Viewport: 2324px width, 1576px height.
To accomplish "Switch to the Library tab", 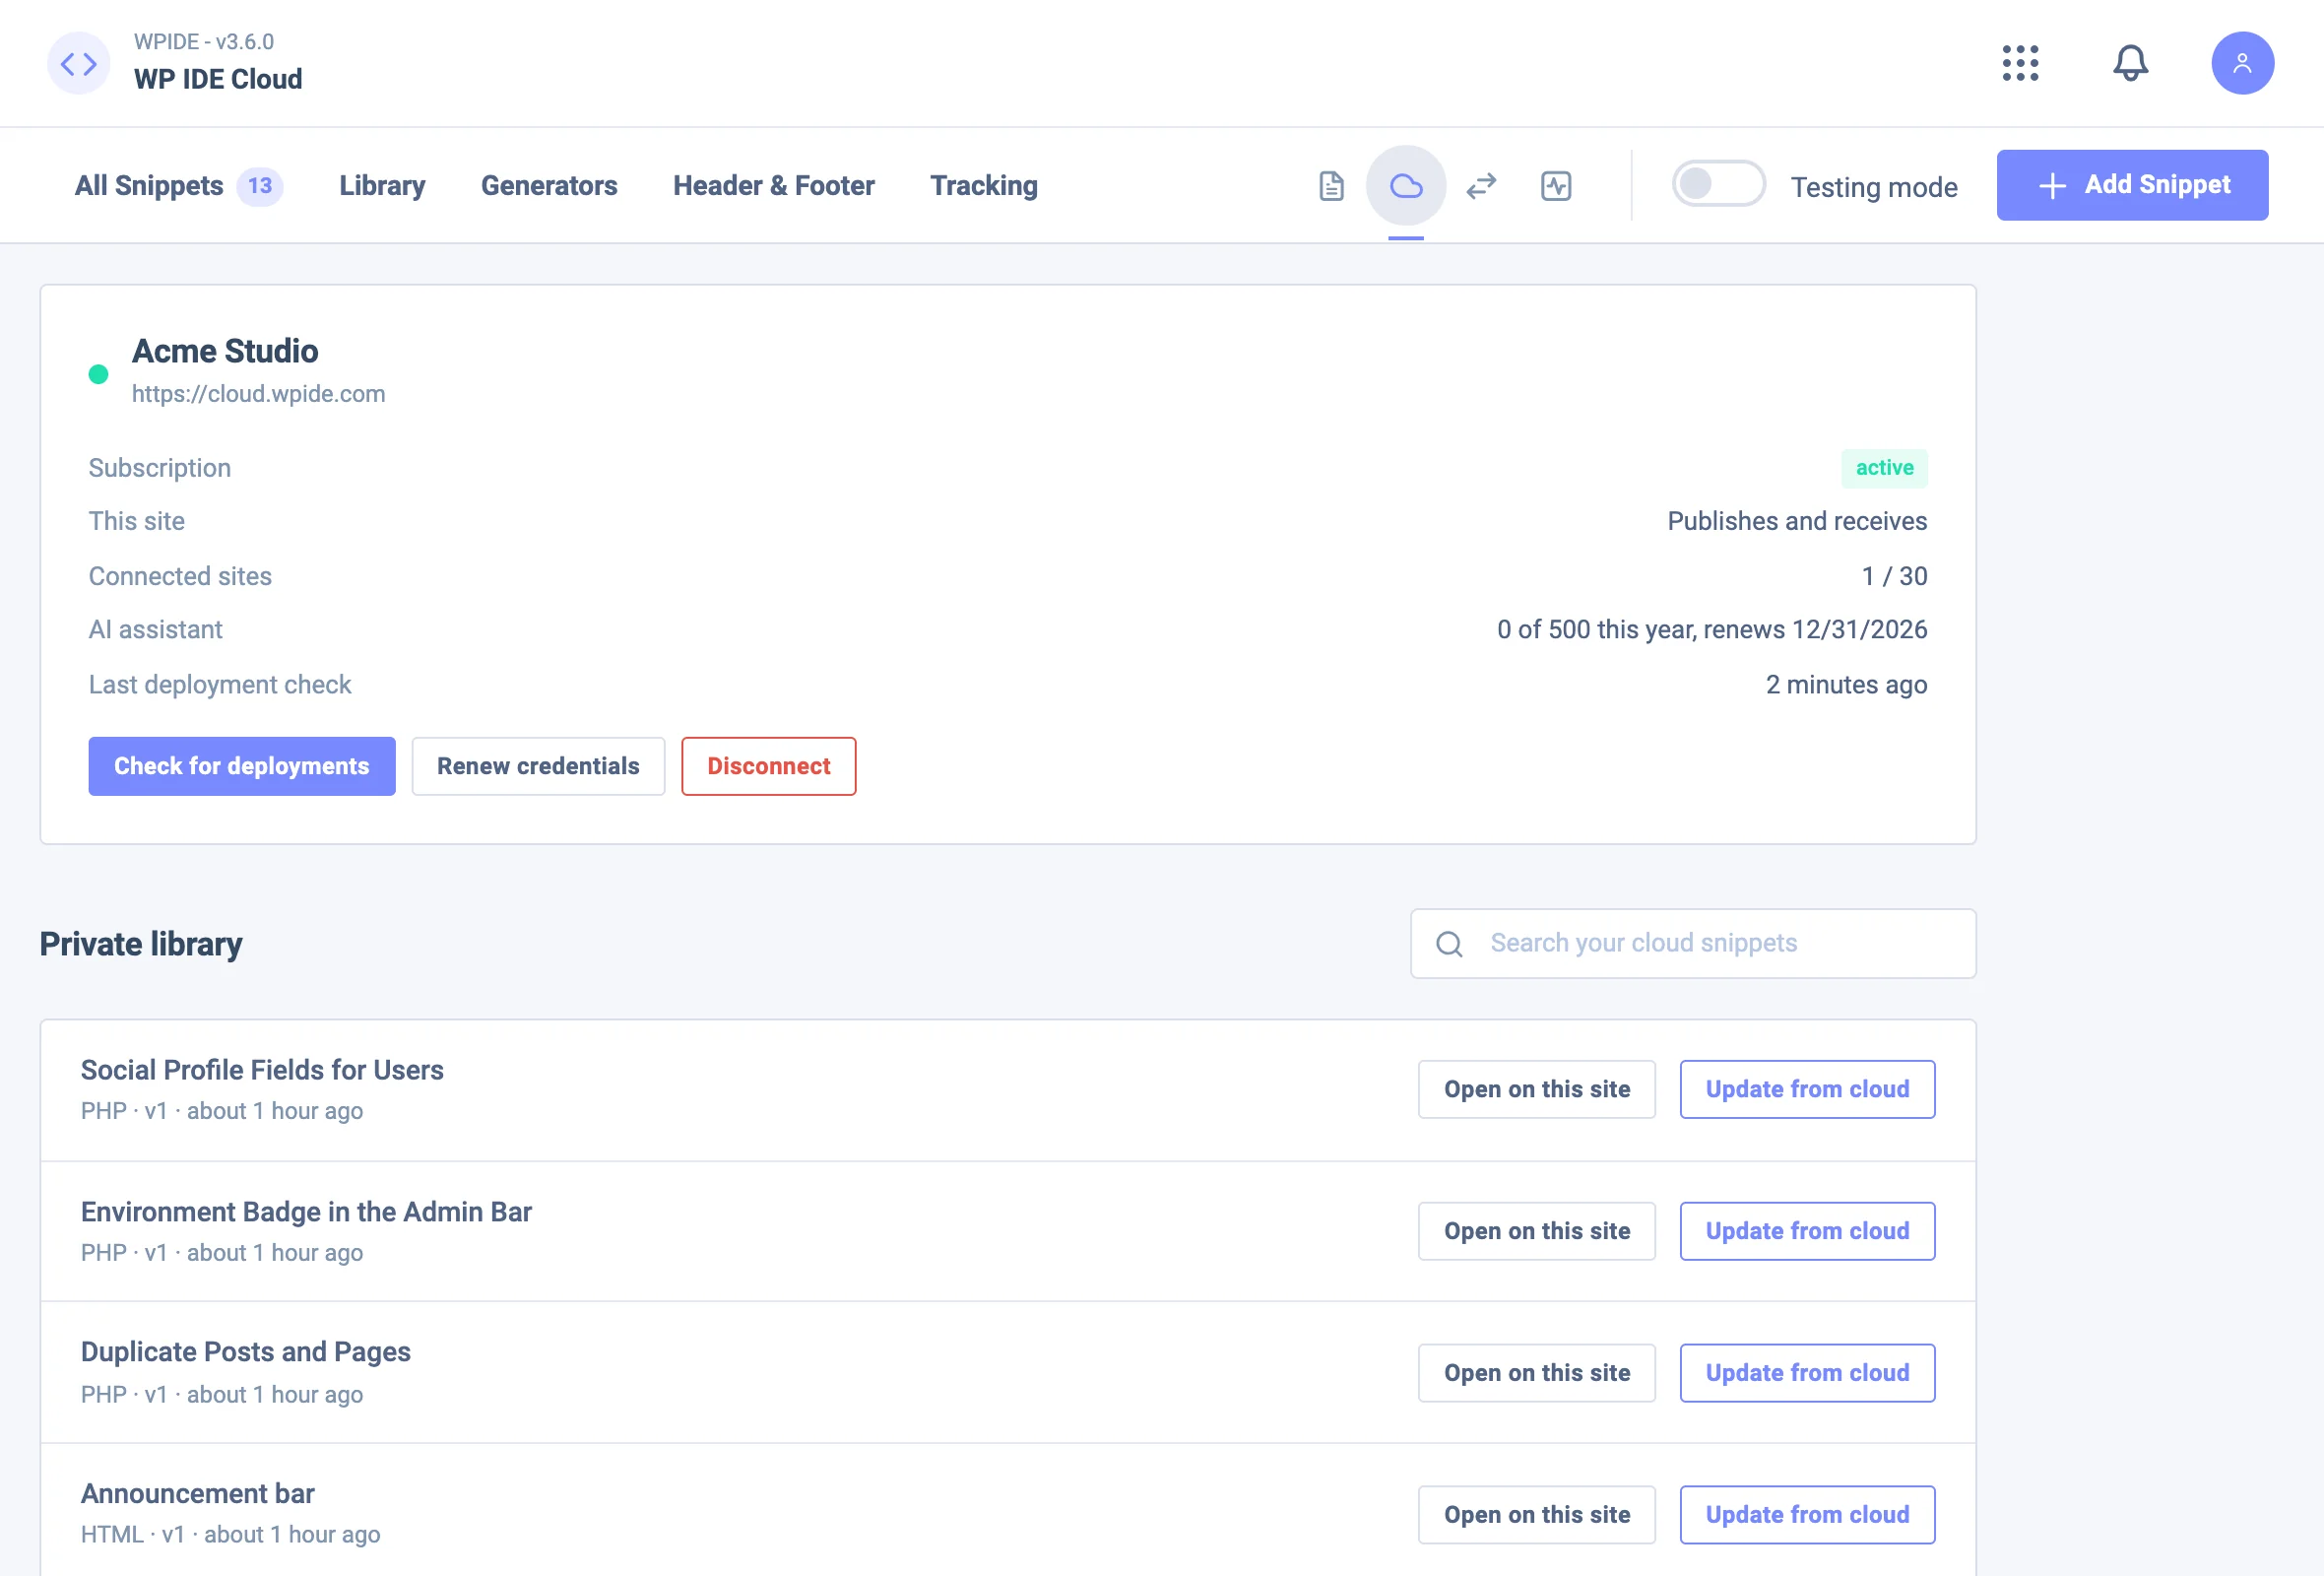I will (382, 186).
